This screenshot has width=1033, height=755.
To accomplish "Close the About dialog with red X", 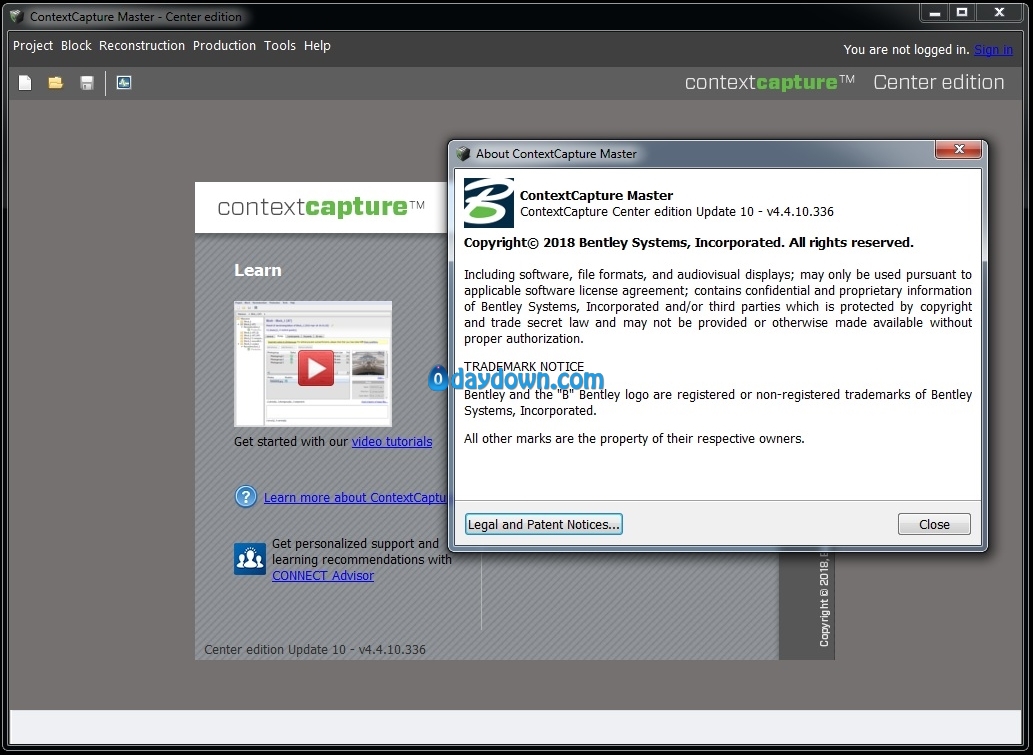I will click(959, 150).
